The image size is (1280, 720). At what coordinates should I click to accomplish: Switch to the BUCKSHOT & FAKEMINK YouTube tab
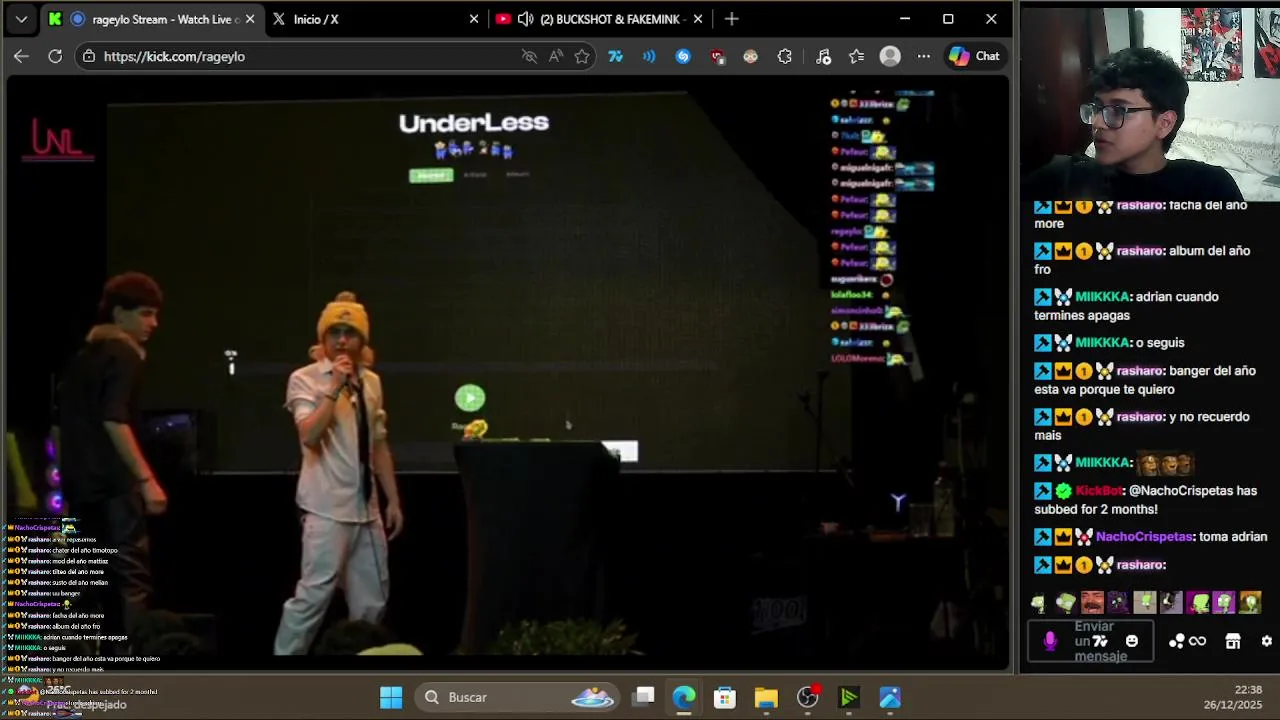pyautogui.click(x=600, y=19)
